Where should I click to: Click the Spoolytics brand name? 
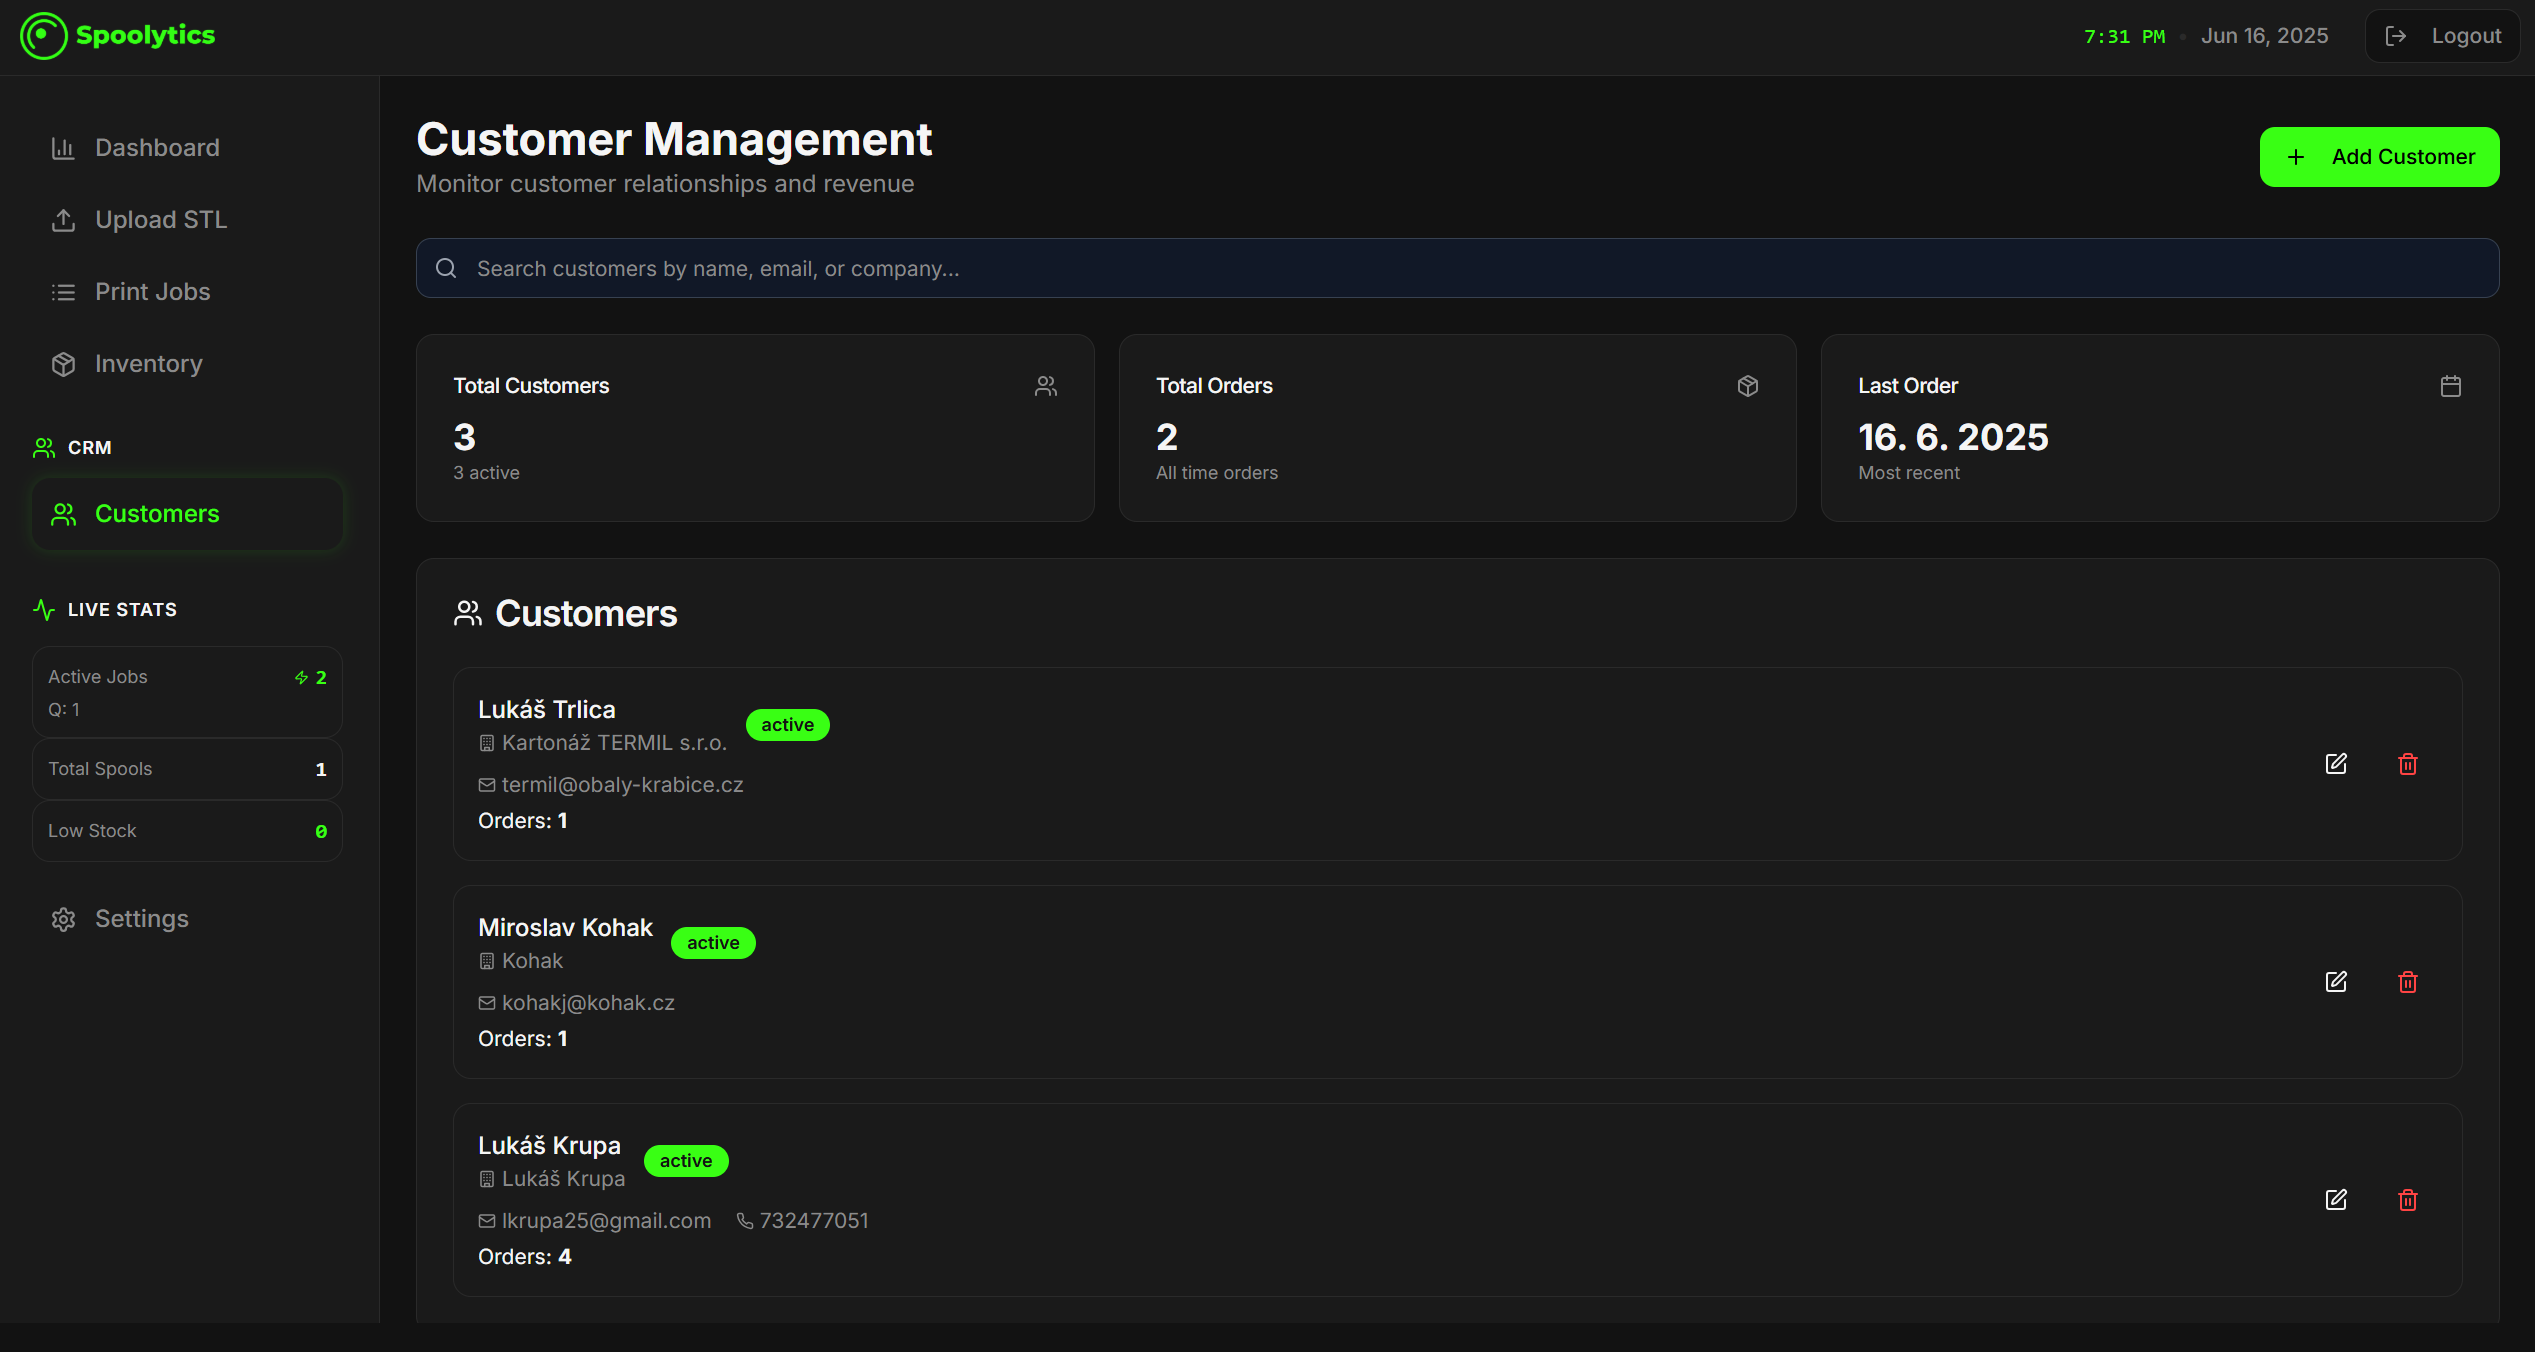coord(145,35)
